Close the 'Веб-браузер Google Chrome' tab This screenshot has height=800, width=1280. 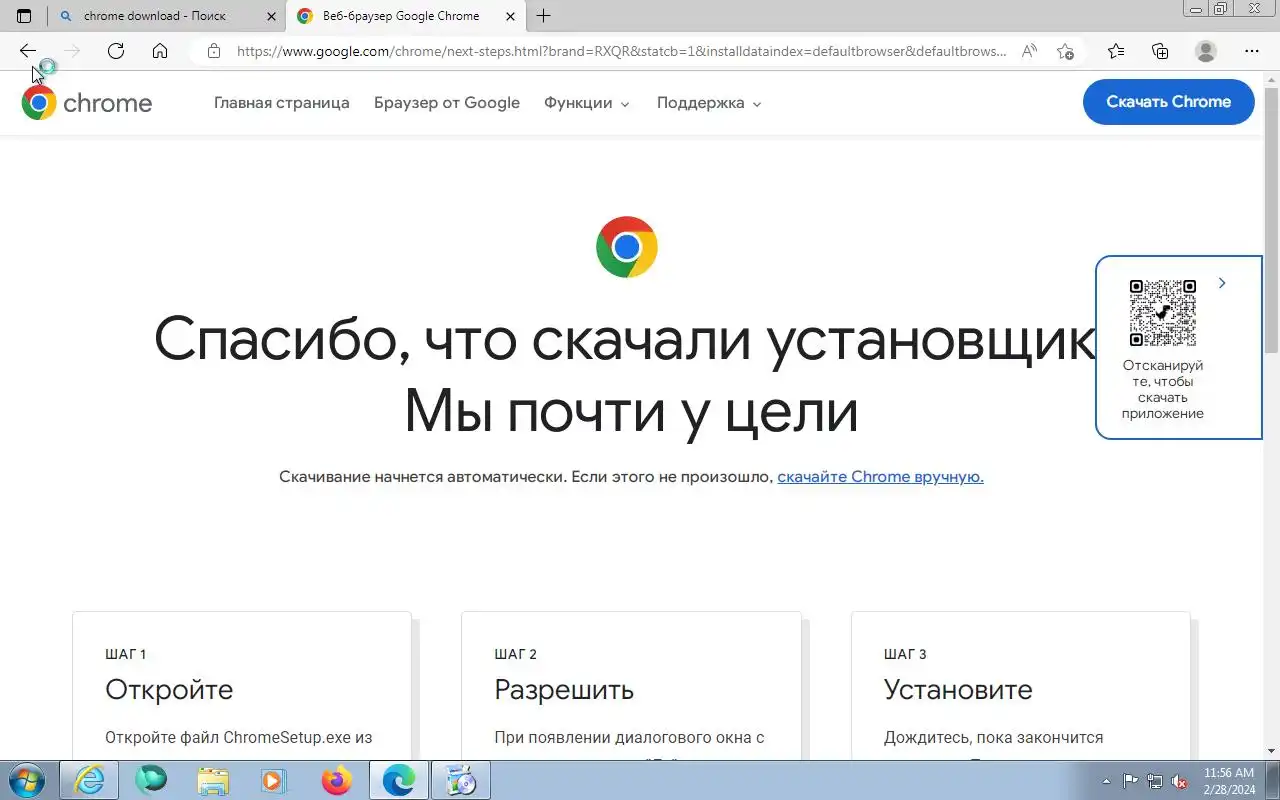pos(511,16)
